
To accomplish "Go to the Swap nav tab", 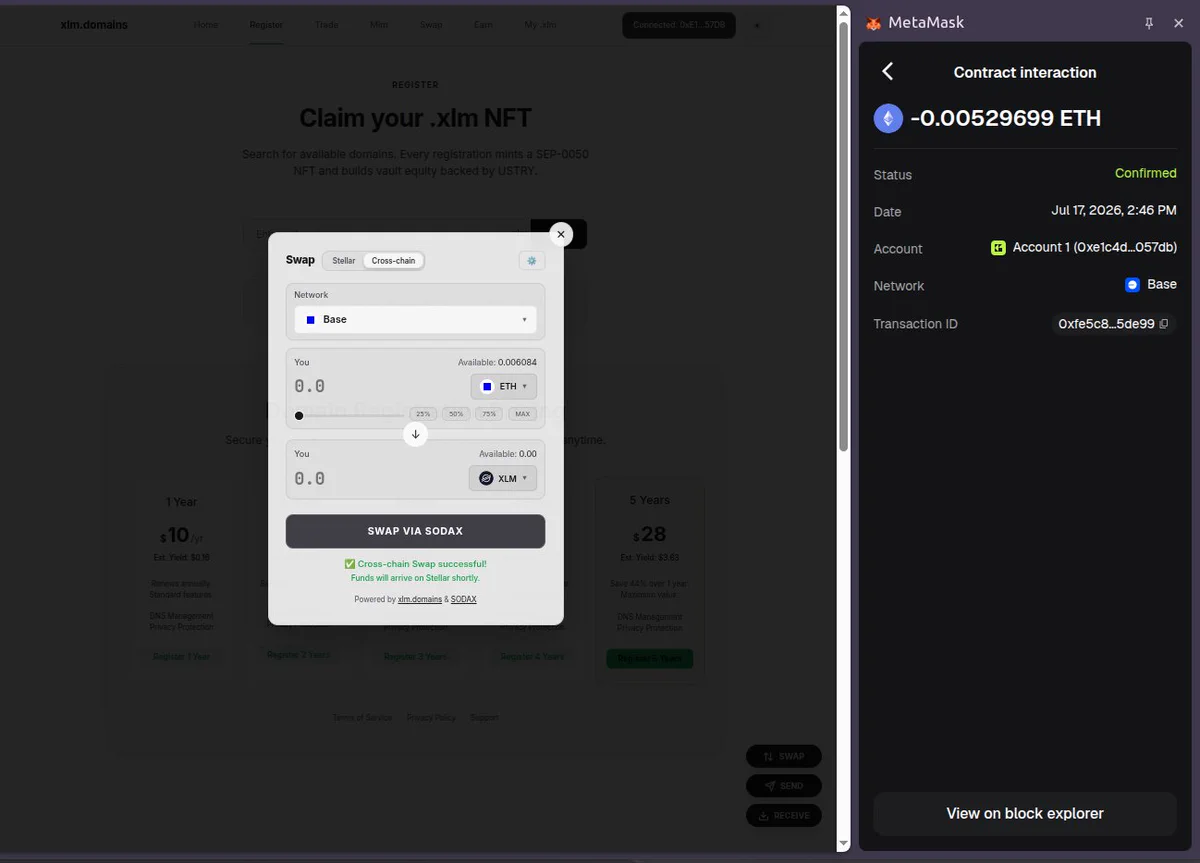I will click(431, 25).
